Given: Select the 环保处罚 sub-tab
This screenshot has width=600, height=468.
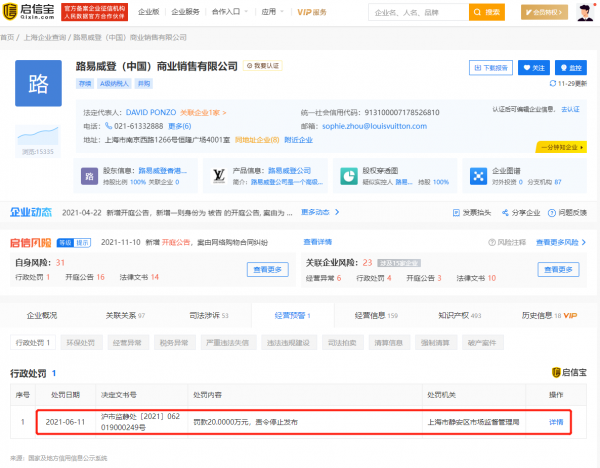Looking at the screenshot, I should pos(80,342).
